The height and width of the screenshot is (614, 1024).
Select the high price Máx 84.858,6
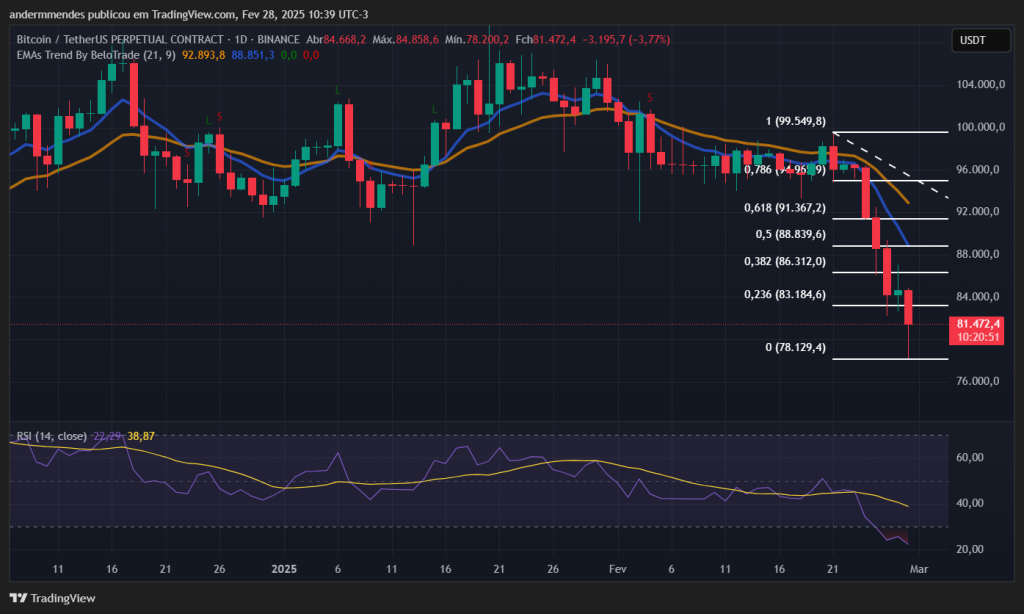[406, 40]
